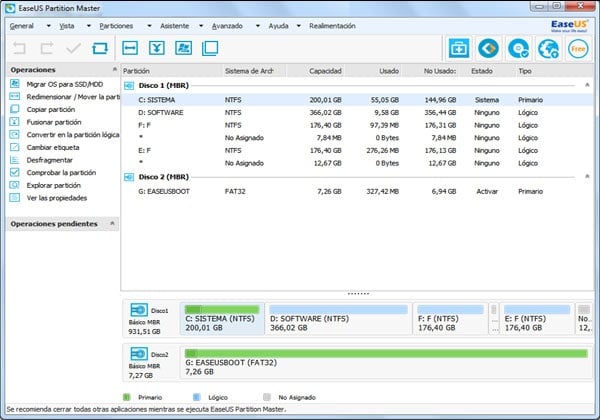The image size is (600, 420).
Task: Click the Desfragmentar sidebar icon
Action: point(15,160)
